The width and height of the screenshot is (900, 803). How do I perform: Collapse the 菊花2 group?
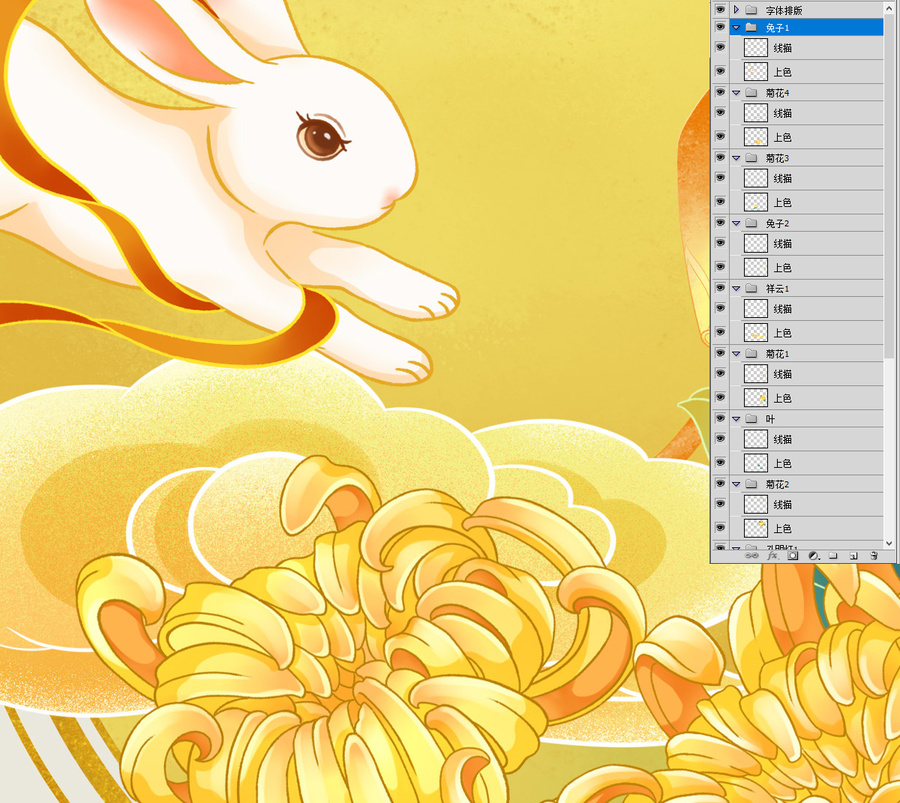pyautogui.click(x=736, y=484)
